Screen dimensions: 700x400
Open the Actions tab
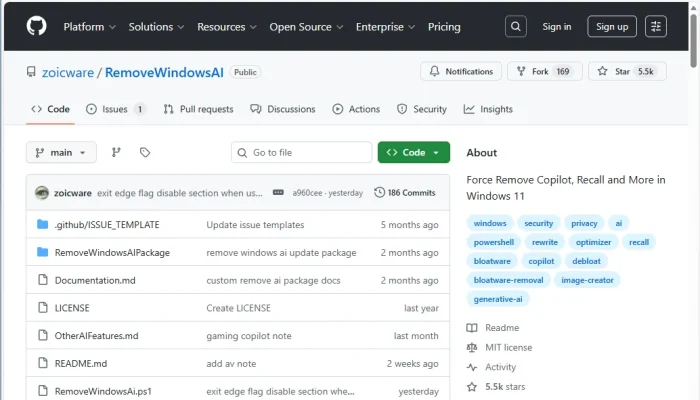click(x=356, y=109)
